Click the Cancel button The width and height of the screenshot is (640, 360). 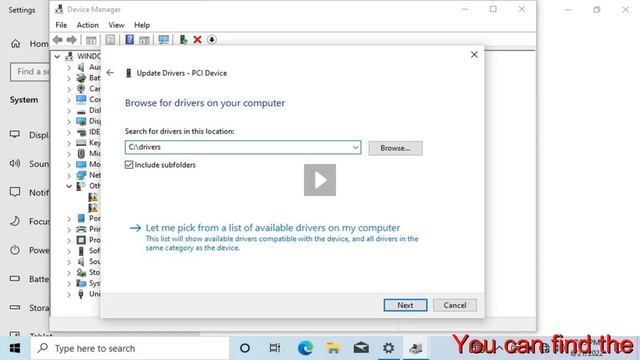click(x=455, y=305)
